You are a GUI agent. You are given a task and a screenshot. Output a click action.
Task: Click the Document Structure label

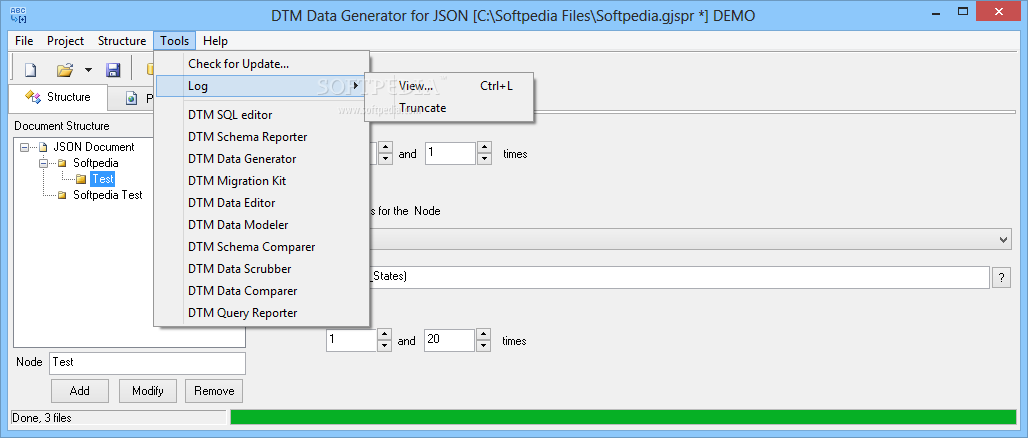(x=62, y=126)
